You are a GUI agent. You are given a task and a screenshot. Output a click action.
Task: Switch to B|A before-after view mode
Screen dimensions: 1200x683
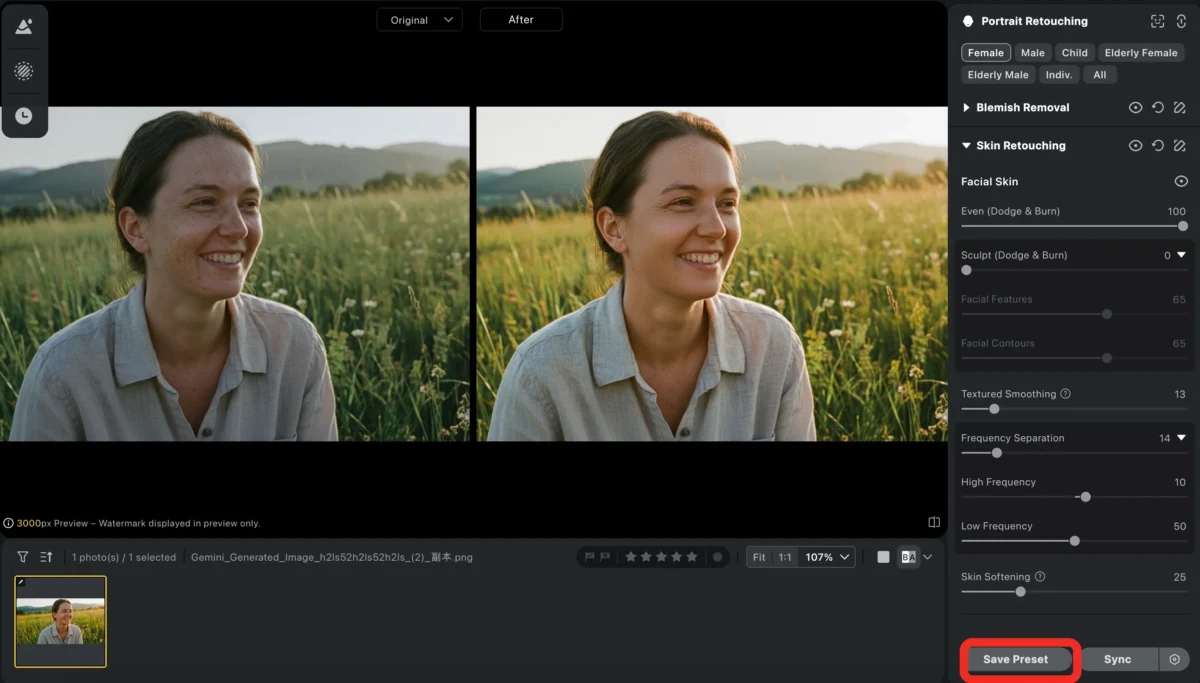tap(908, 557)
